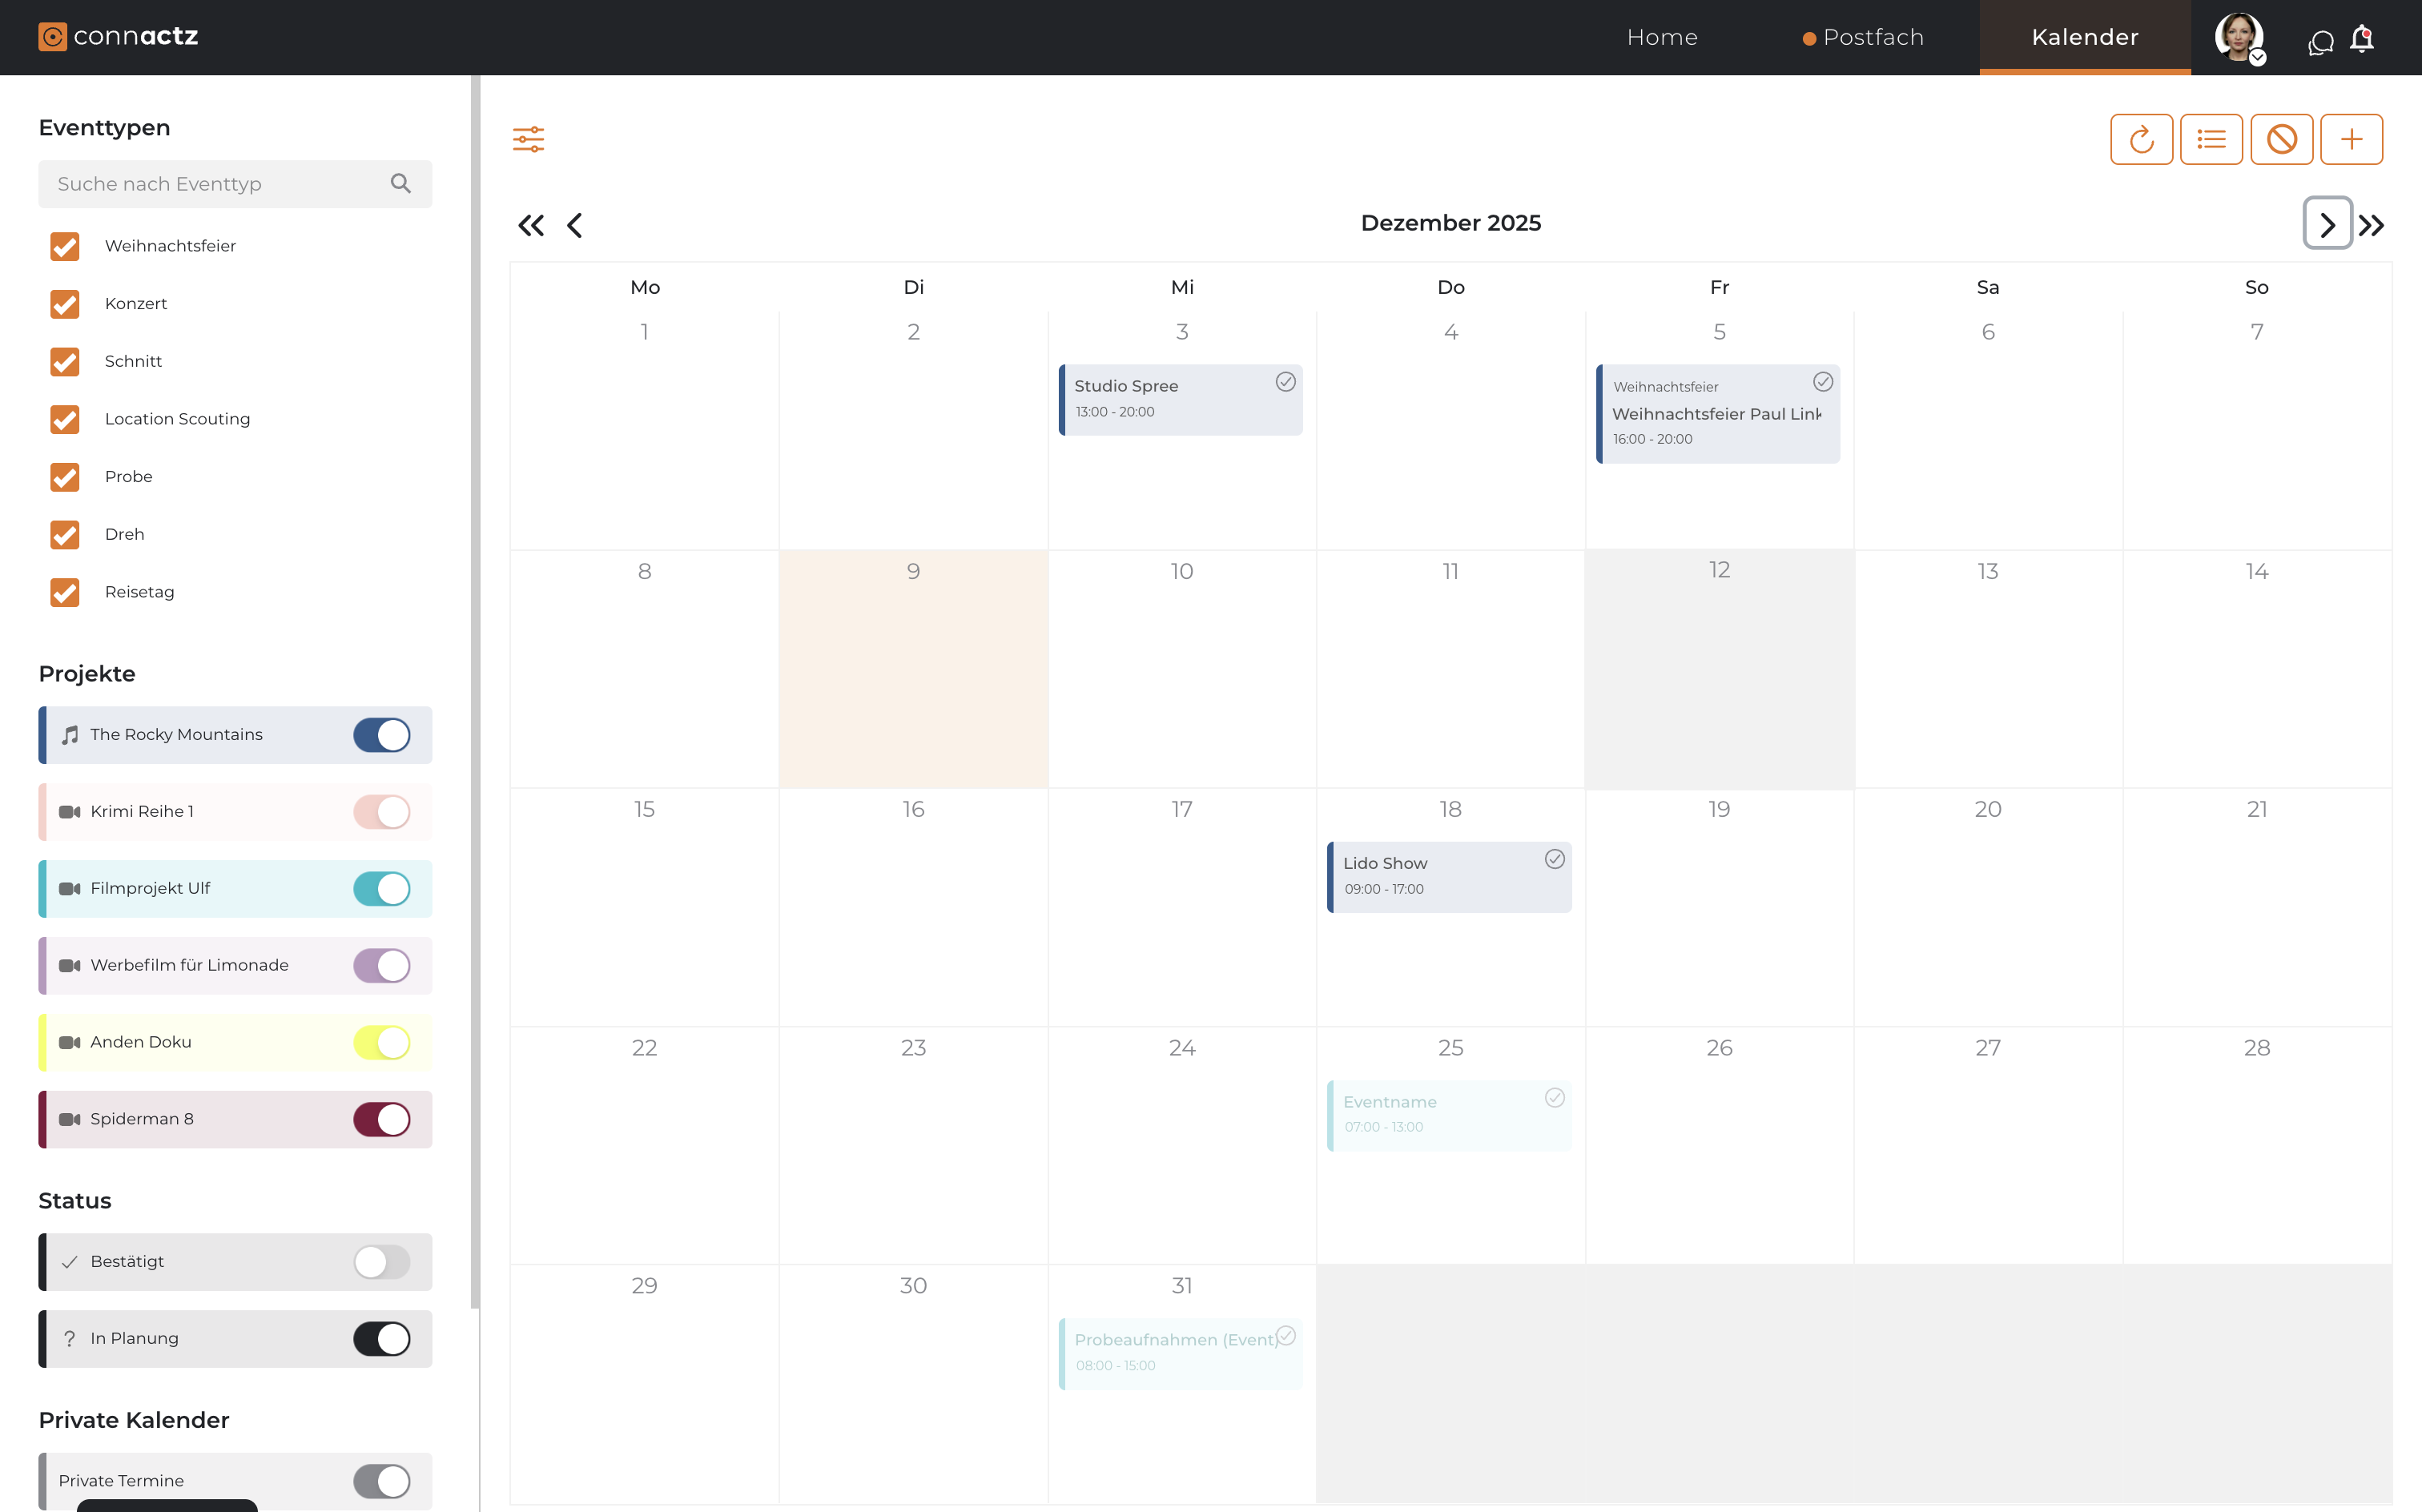Toggle off The Rocky Mountains project
Viewport: 2422px width, 1512px height.
click(x=381, y=735)
